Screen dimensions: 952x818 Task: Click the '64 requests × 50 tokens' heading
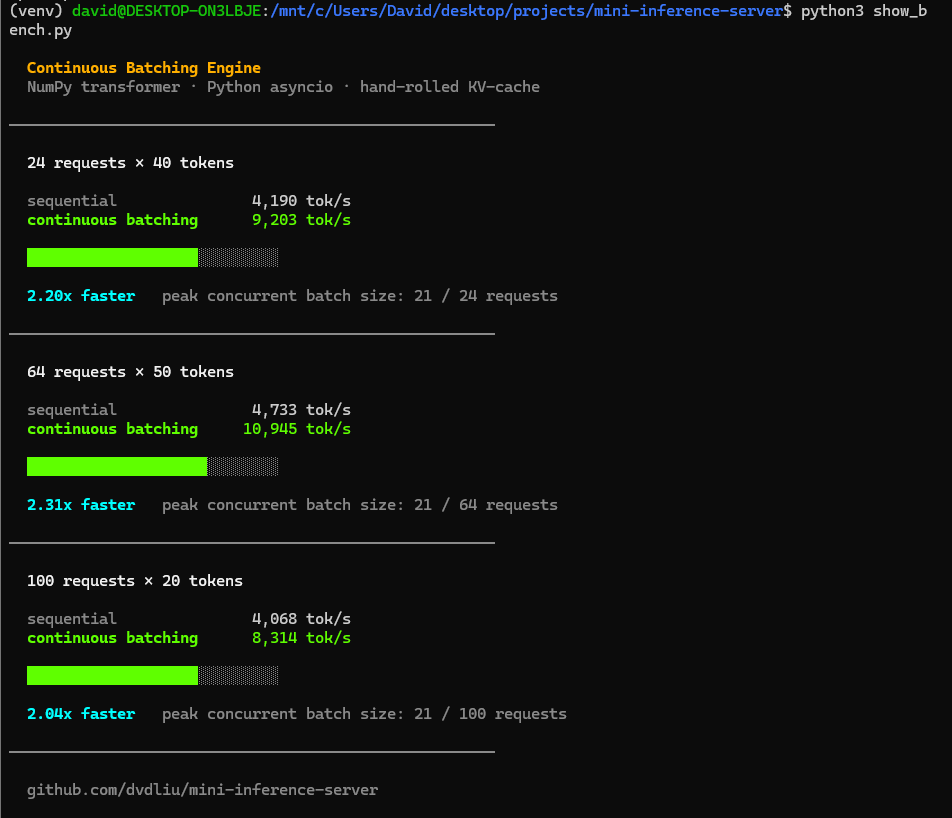pyautogui.click(x=131, y=372)
